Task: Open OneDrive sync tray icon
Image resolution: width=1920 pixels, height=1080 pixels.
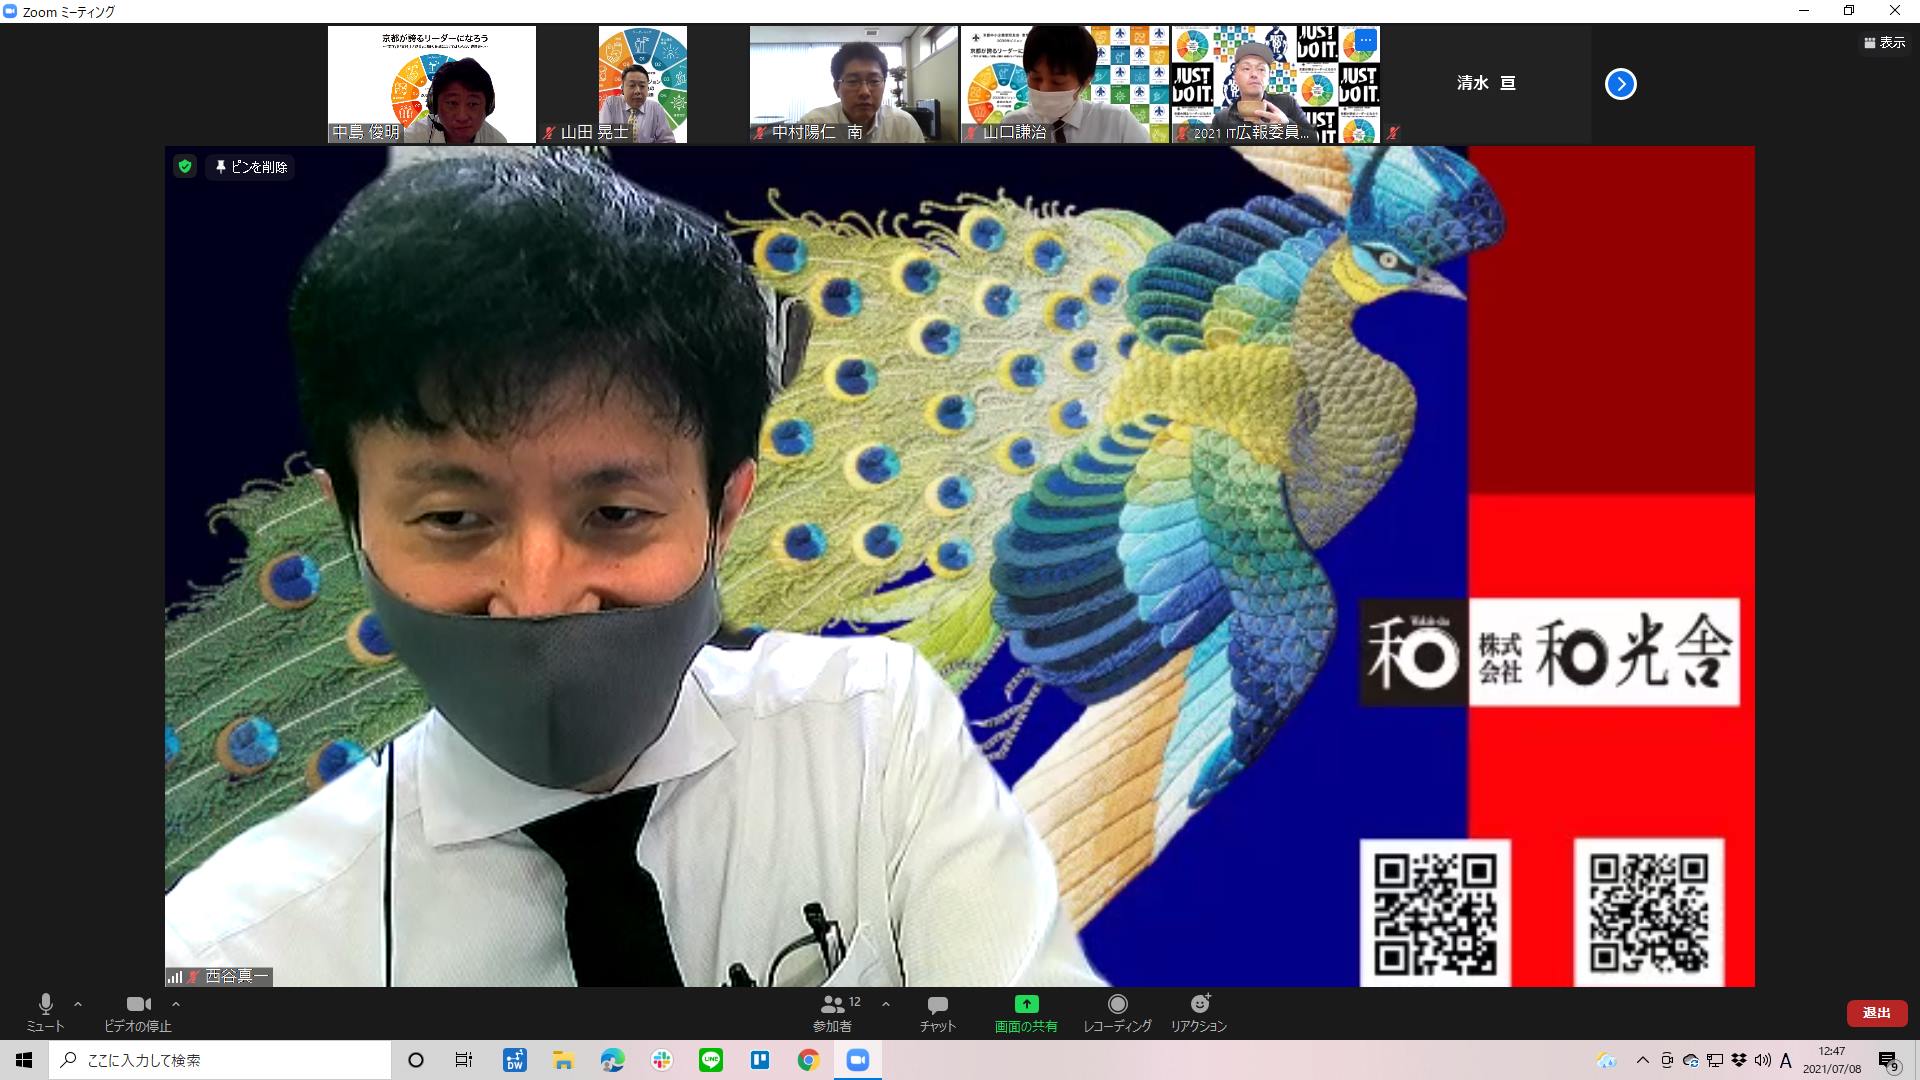Action: [x=1690, y=1060]
